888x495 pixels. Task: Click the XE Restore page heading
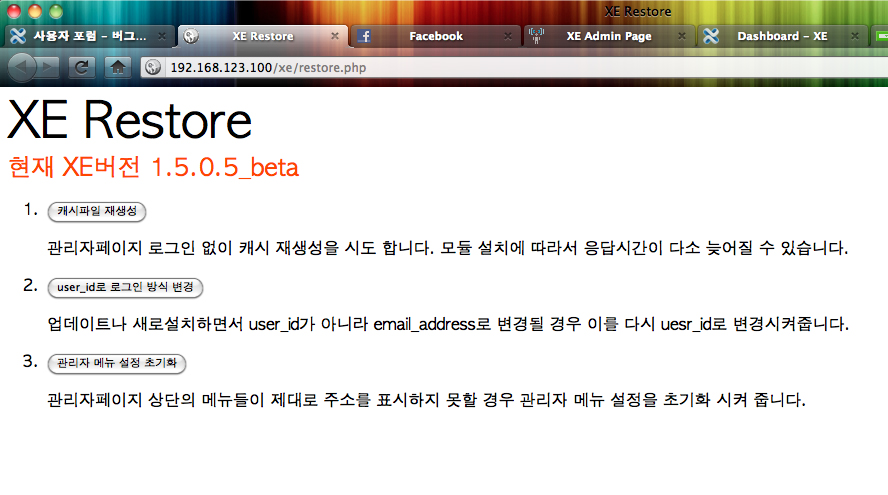tap(130, 120)
